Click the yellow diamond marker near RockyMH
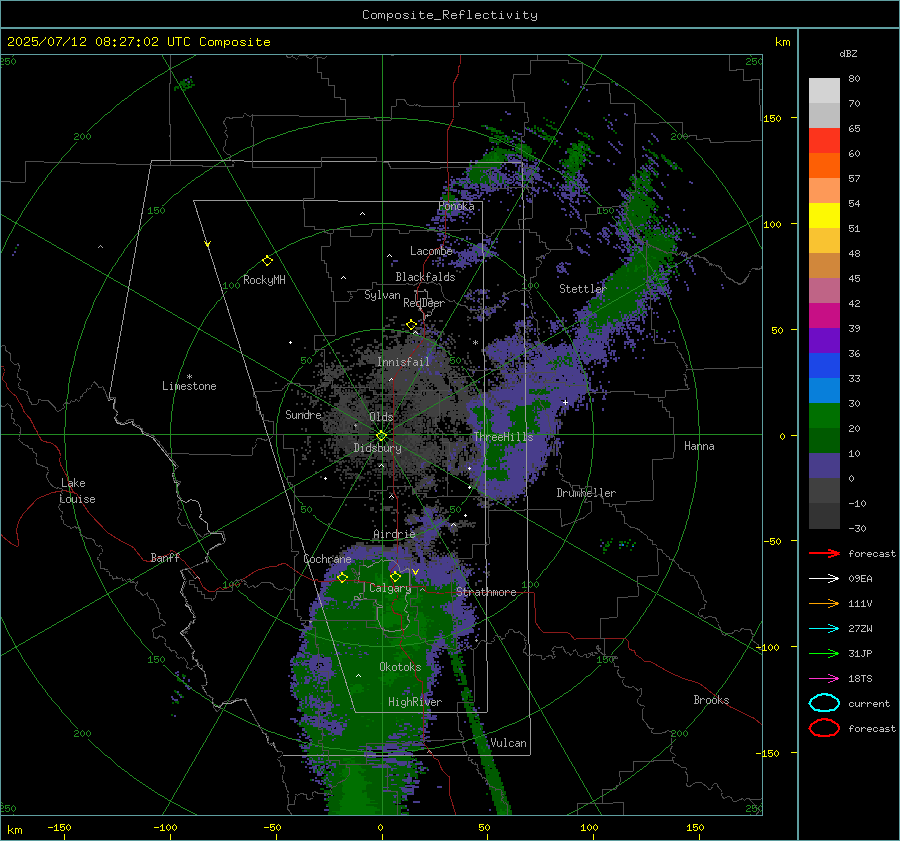Image resolution: width=900 pixels, height=841 pixels. point(267,261)
